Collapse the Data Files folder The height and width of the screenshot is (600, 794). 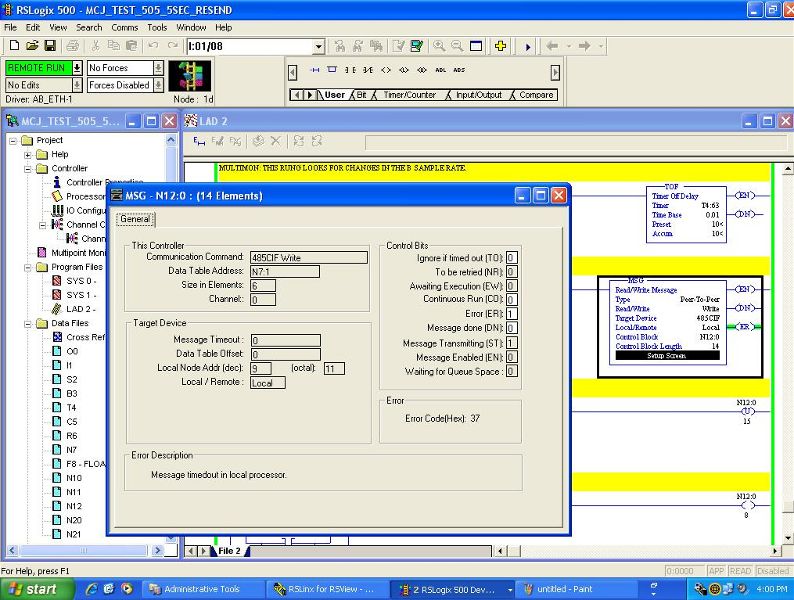(x=28, y=323)
